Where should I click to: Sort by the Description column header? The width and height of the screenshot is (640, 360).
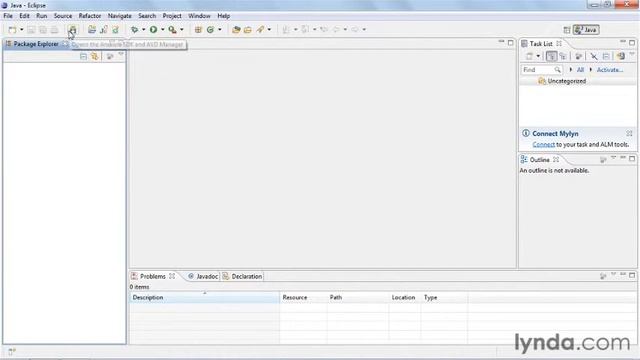coord(204,298)
